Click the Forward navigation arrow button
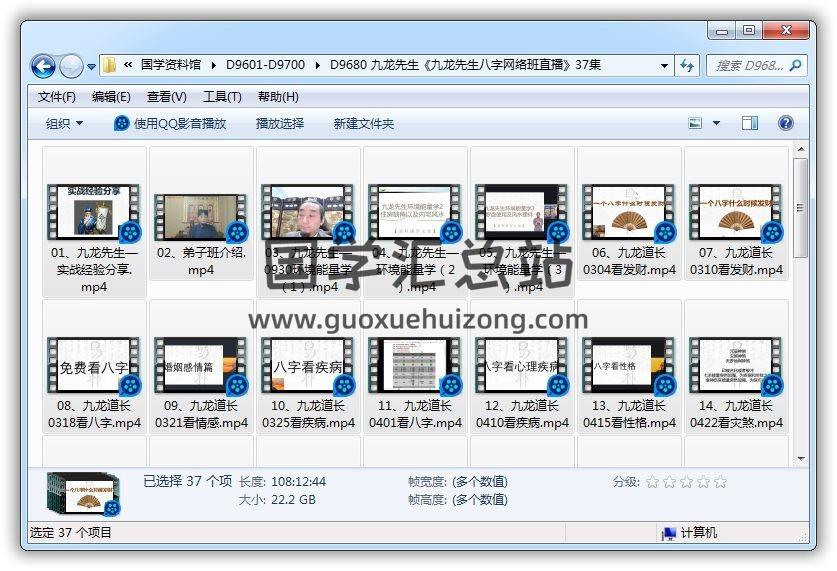This screenshot has height=571, width=837. (x=71, y=67)
